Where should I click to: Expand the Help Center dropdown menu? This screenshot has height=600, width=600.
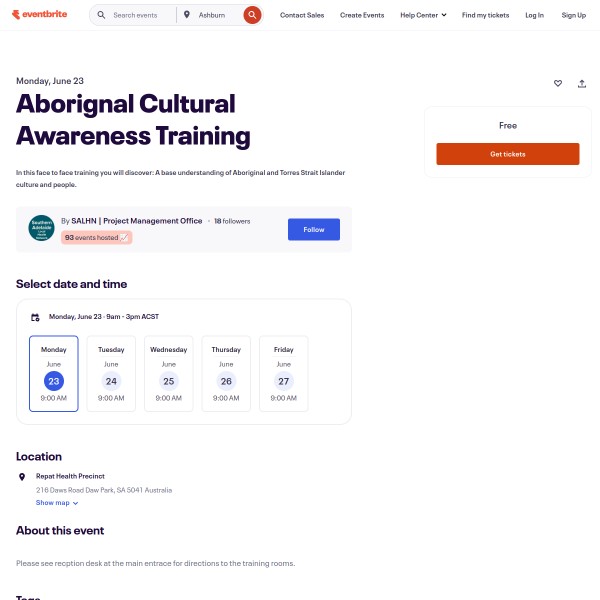point(423,15)
